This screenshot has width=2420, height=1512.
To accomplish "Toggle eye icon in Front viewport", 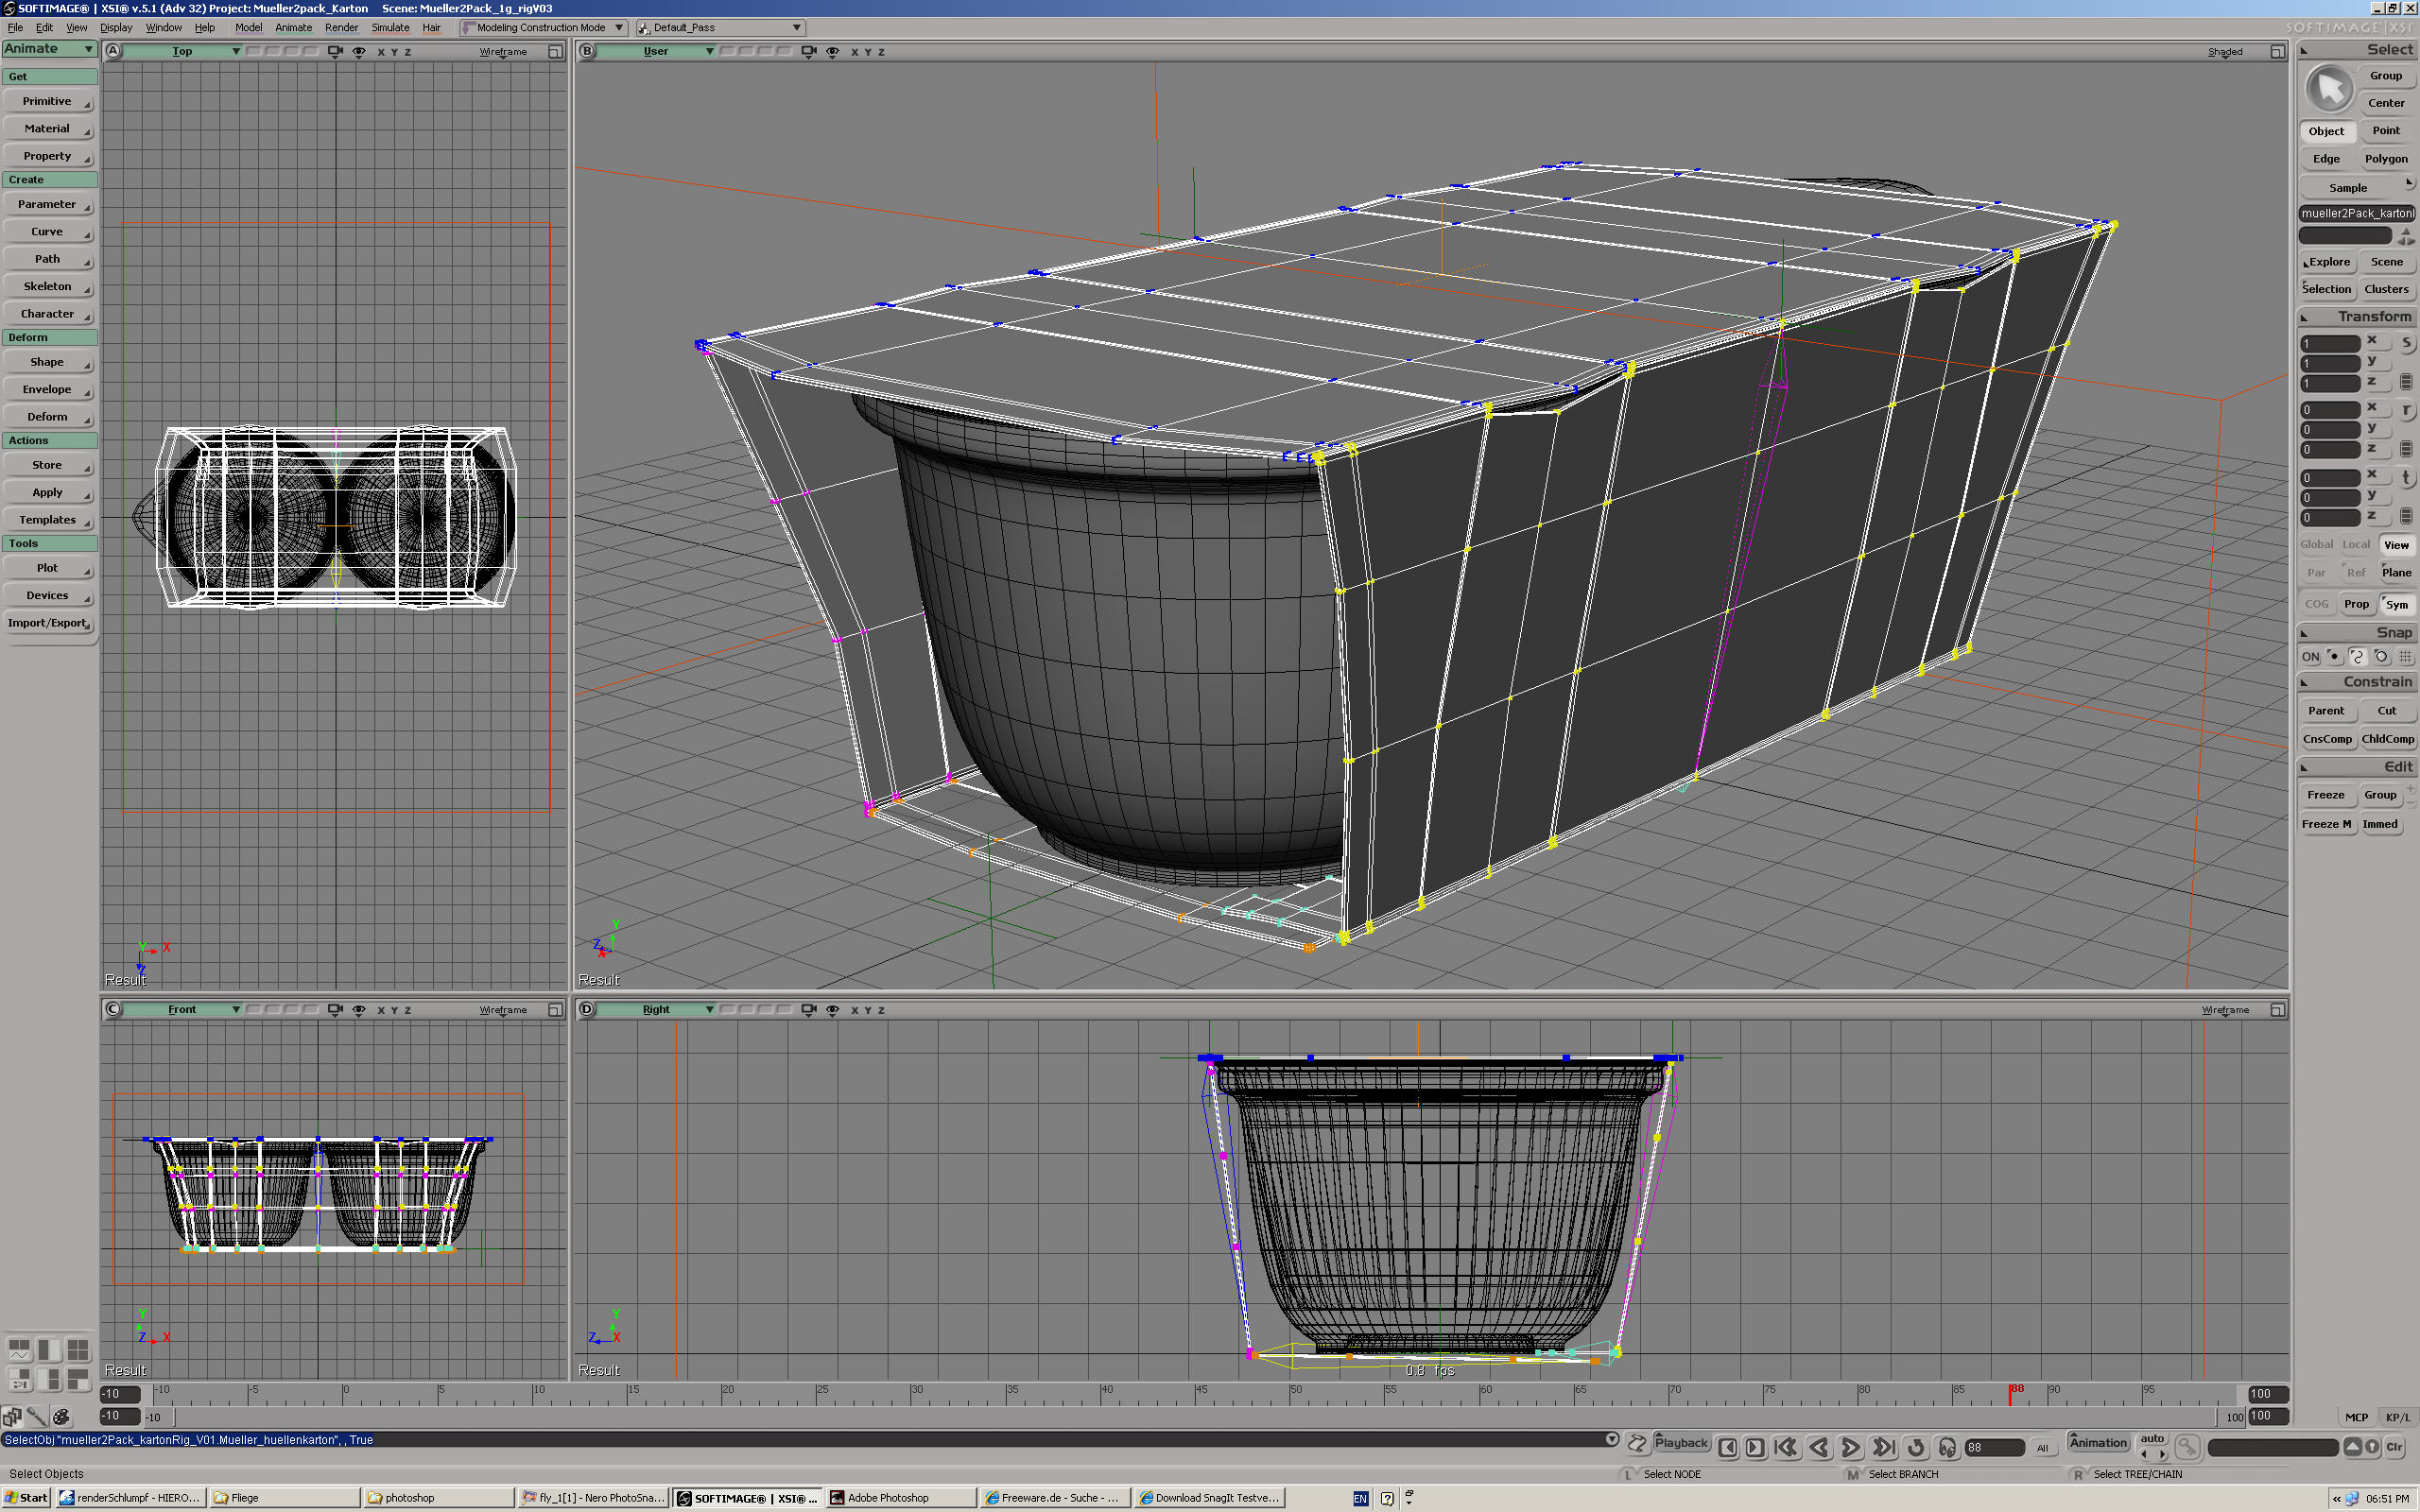I will pos(359,1010).
